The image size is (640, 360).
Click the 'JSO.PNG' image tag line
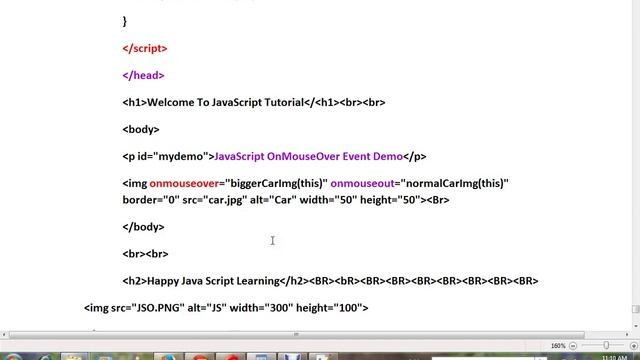pos(226,308)
